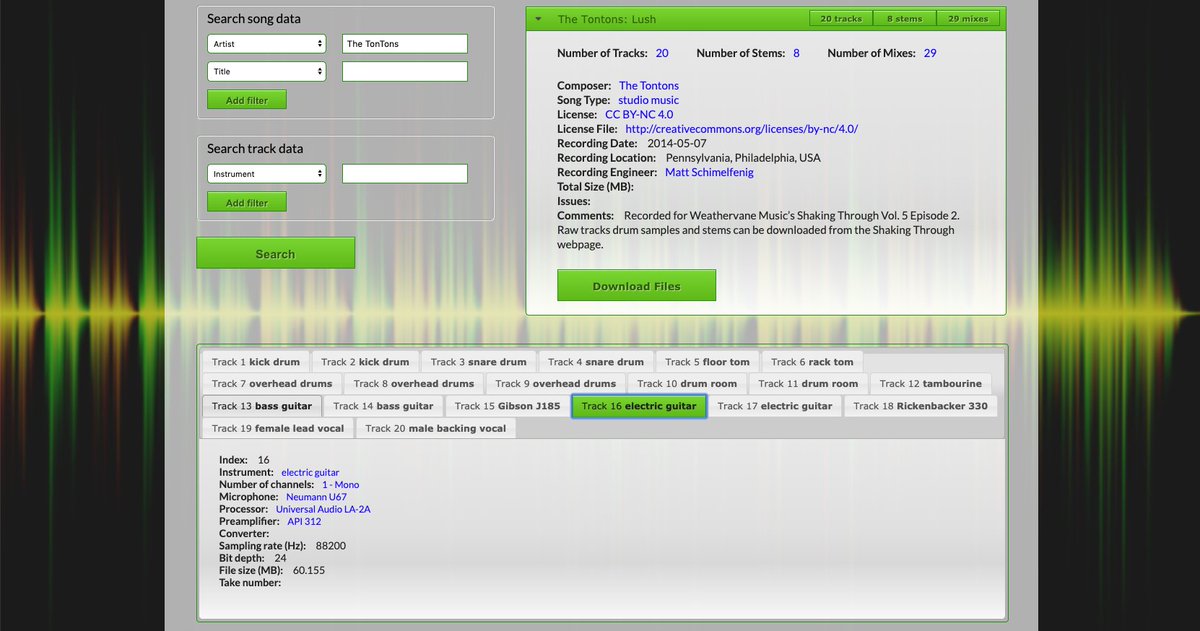Open Track 18 Rickenbacker 330 tab
Screen dimensions: 1200x631
point(920,406)
